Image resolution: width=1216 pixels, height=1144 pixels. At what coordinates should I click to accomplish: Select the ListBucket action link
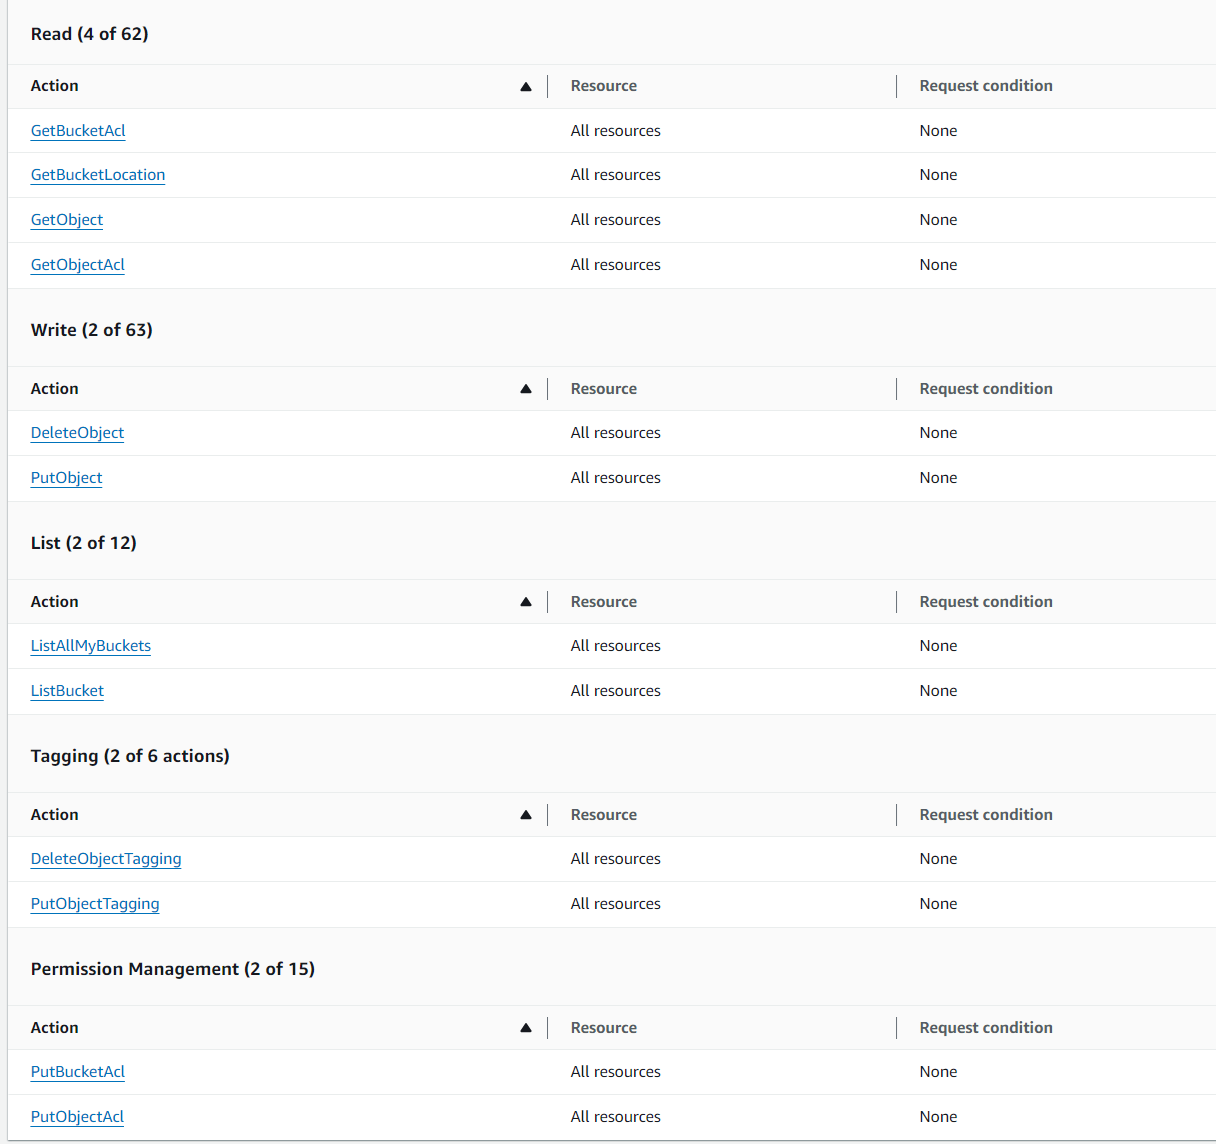pyautogui.click(x=67, y=691)
